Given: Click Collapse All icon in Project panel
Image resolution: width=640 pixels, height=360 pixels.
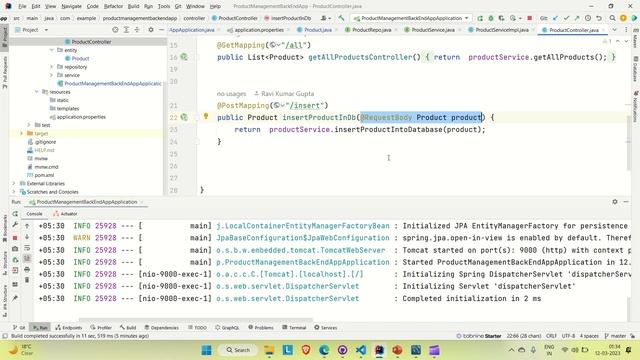Looking at the screenshot, I should click(x=137, y=30).
